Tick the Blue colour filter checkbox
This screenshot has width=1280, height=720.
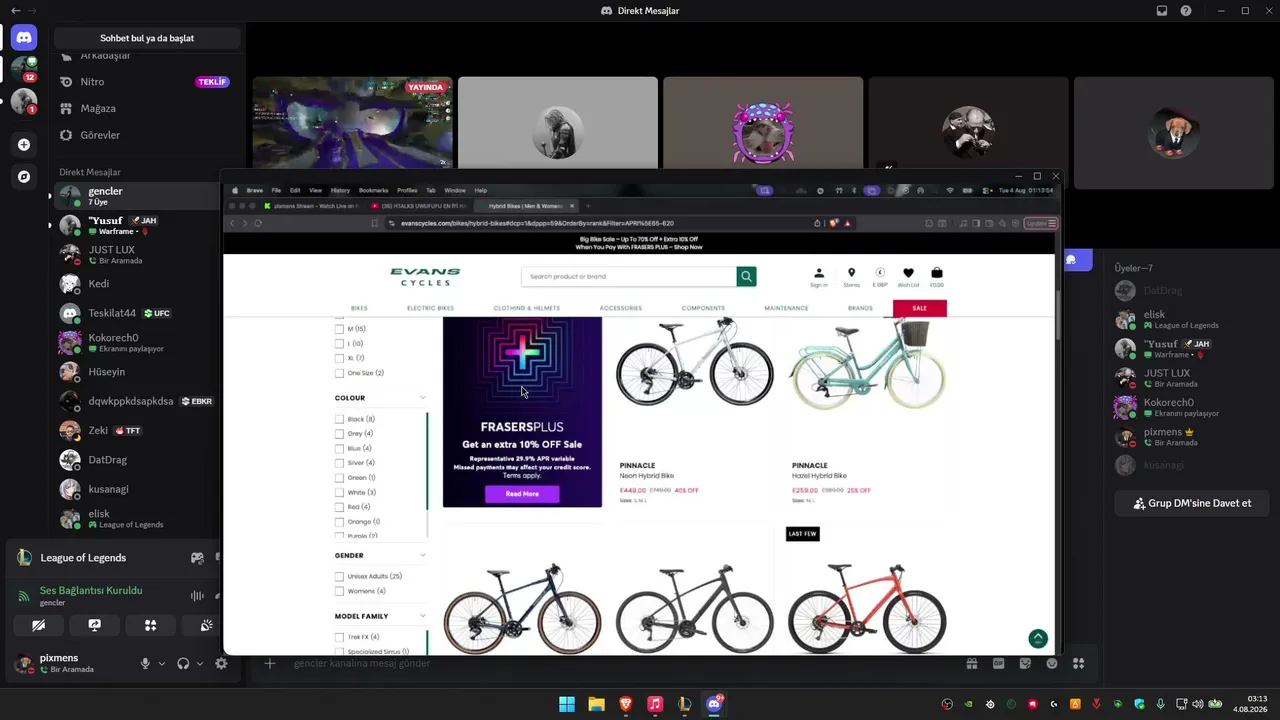pos(339,448)
